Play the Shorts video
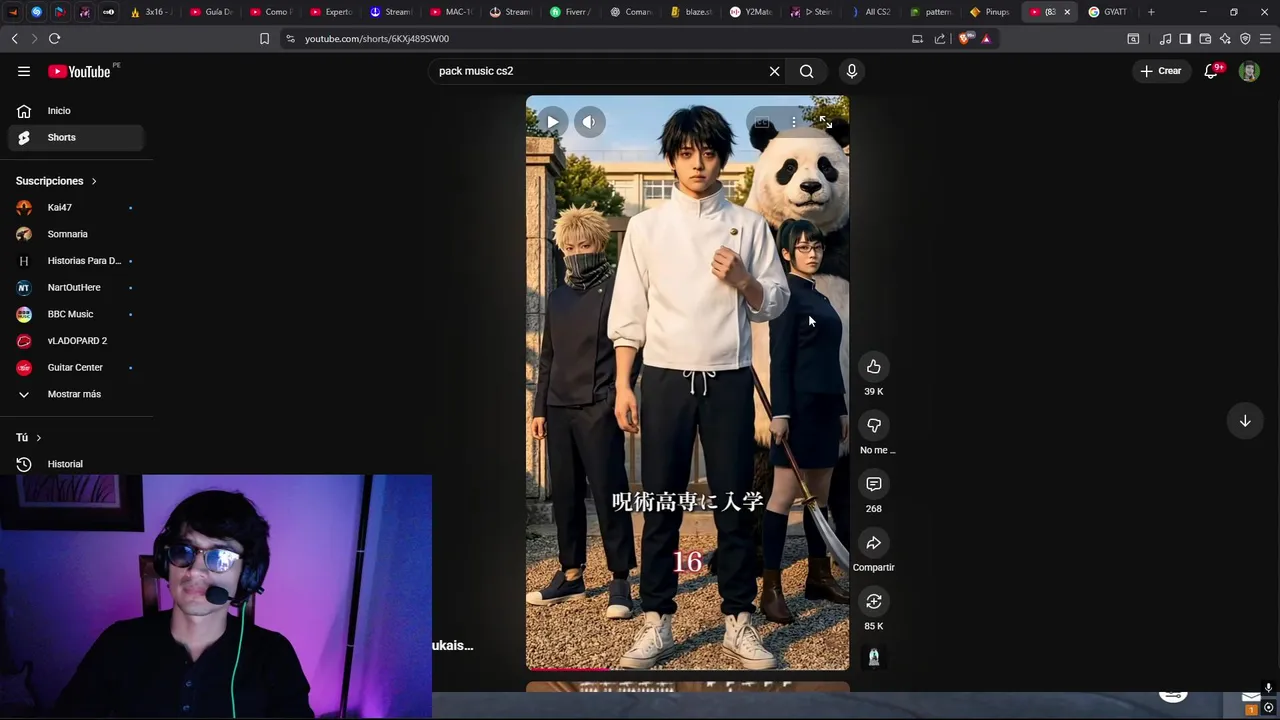 (x=552, y=122)
